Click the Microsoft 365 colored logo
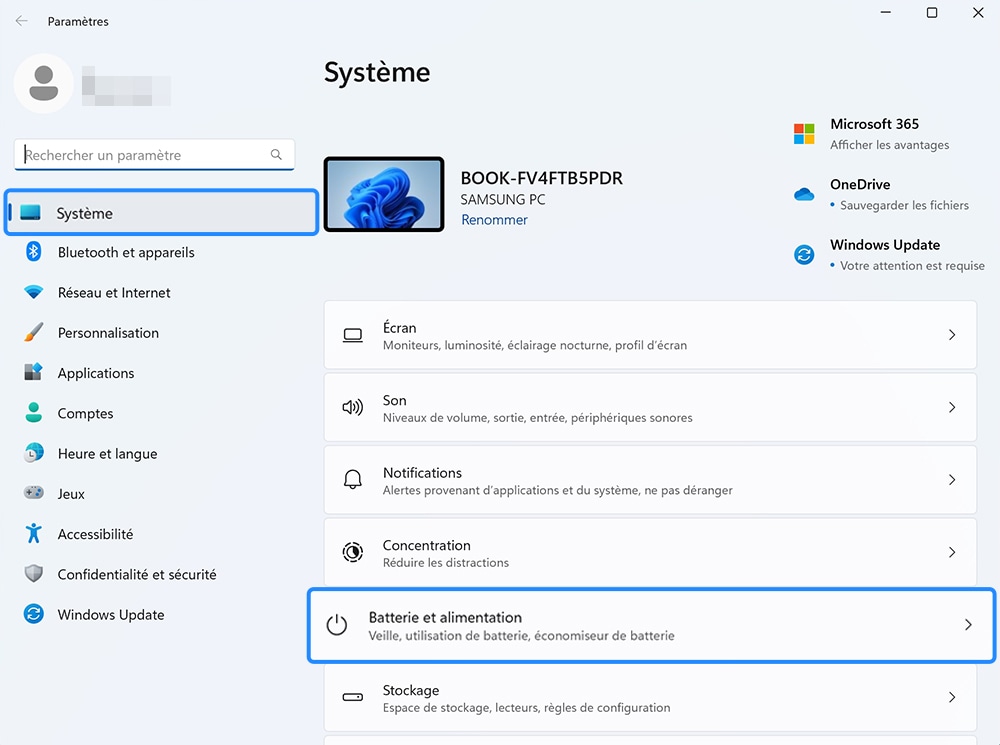Image resolution: width=1000 pixels, height=745 pixels. (804, 134)
